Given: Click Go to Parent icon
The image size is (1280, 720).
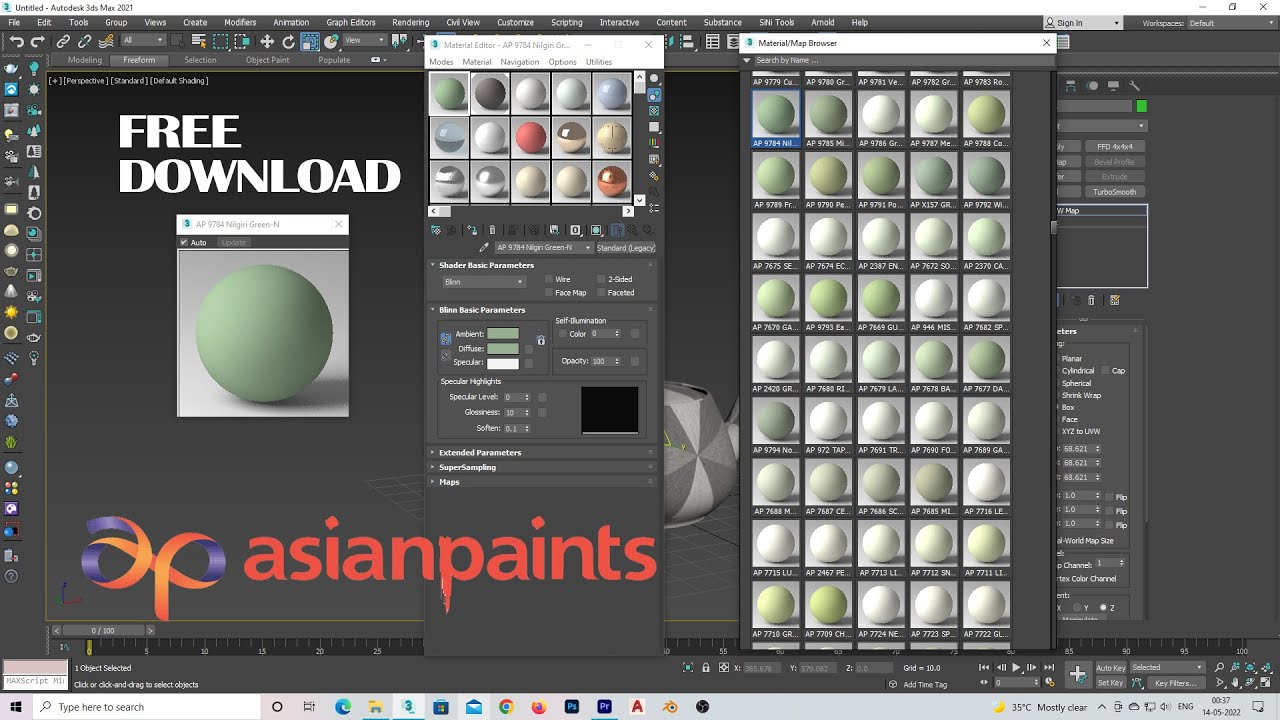Looking at the screenshot, I should (632, 230).
